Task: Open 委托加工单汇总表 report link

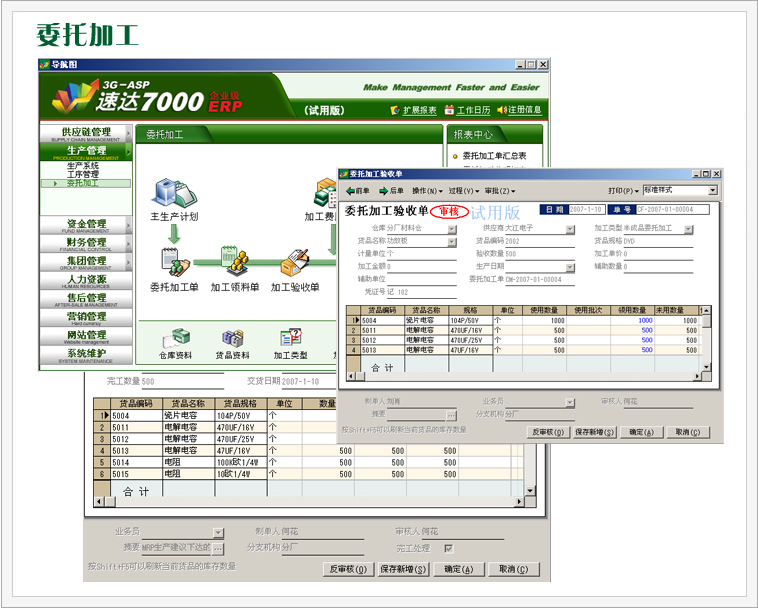Action: point(494,156)
